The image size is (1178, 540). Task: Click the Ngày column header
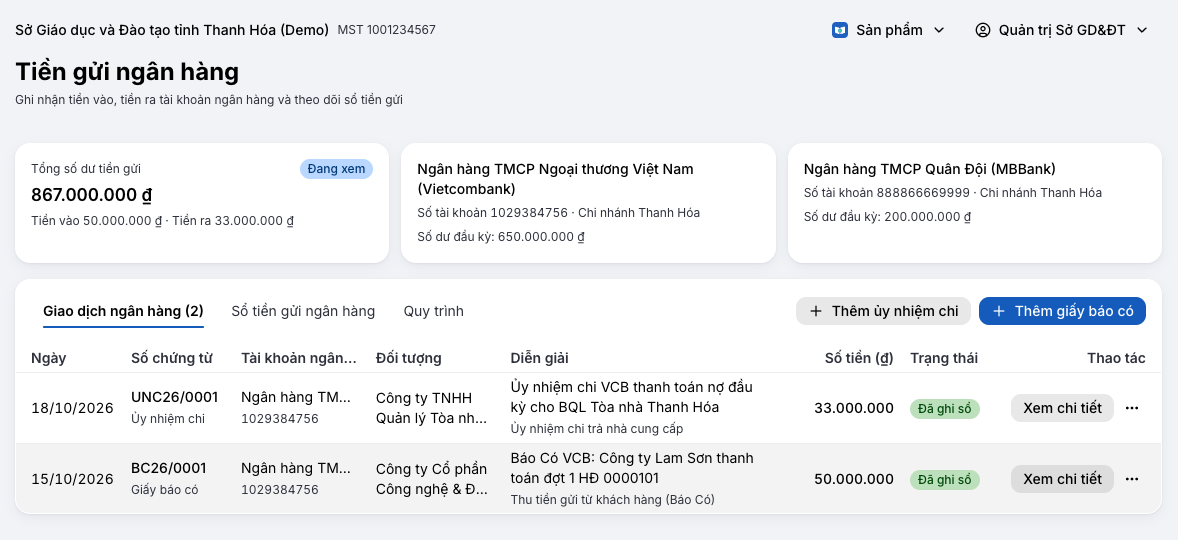click(x=49, y=358)
